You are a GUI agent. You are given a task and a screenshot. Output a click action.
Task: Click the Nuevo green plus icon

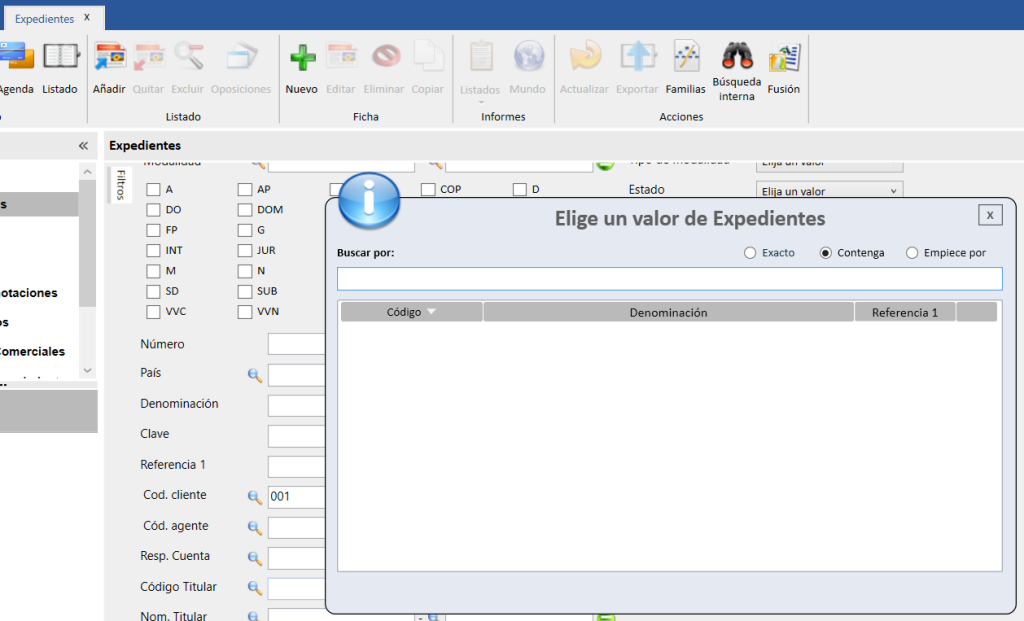[x=301, y=59]
